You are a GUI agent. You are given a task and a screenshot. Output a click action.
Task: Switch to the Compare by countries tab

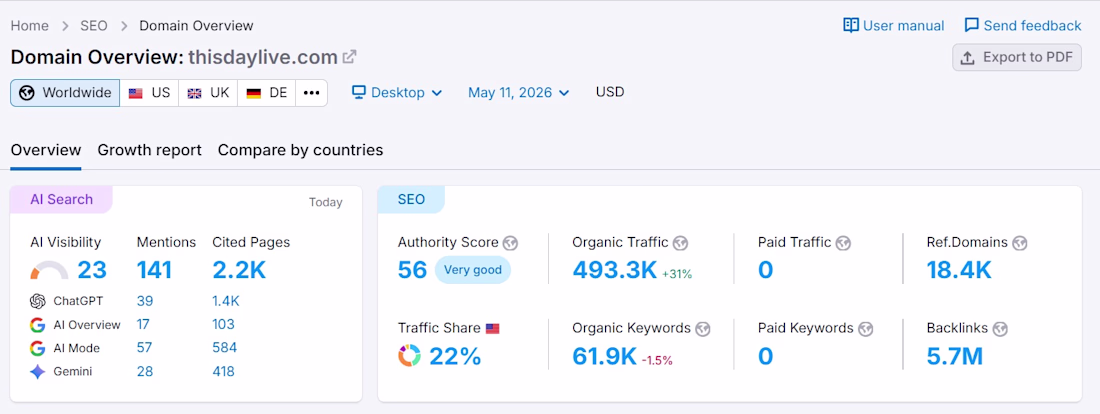point(300,150)
